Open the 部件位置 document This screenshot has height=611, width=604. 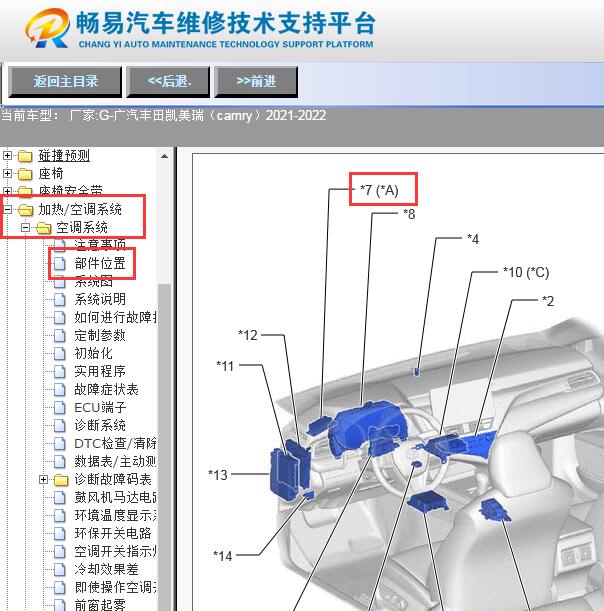point(100,263)
